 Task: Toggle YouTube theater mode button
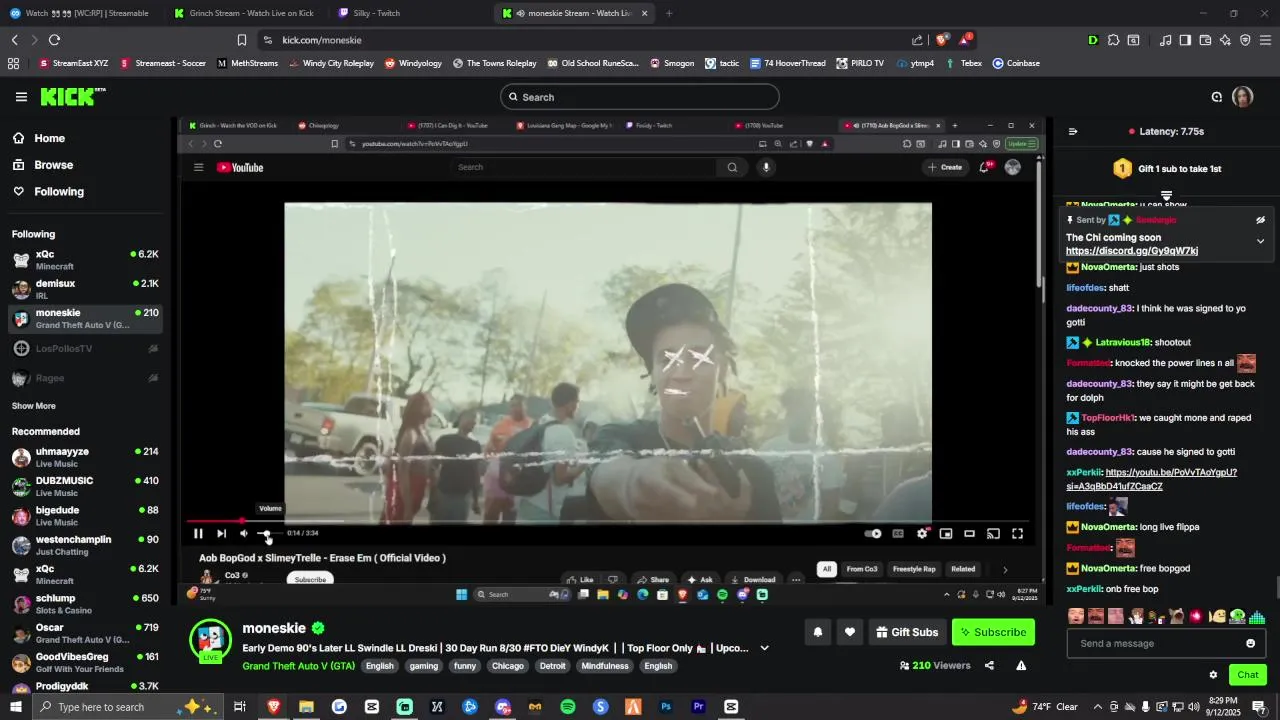click(x=969, y=533)
